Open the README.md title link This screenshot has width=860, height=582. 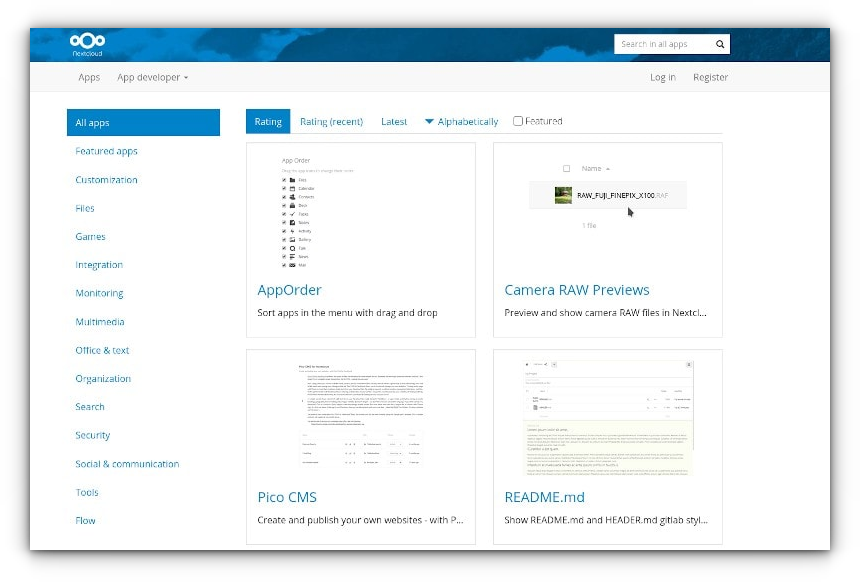pyautogui.click(x=545, y=498)
